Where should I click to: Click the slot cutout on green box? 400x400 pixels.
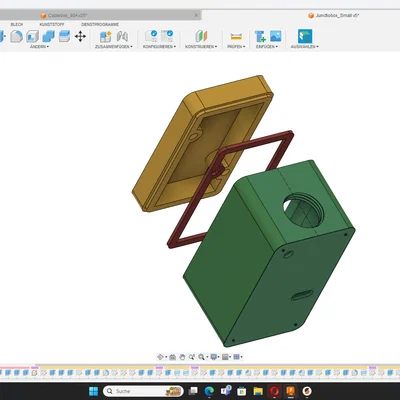click(302, 295)
